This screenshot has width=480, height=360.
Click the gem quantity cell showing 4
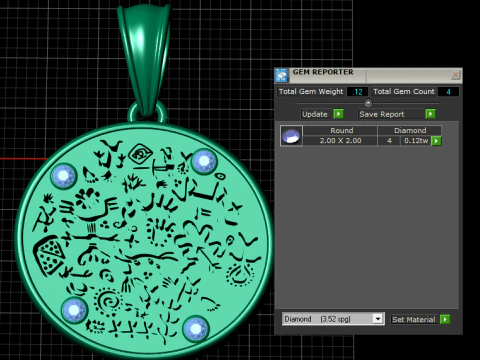tap(389, 141)
